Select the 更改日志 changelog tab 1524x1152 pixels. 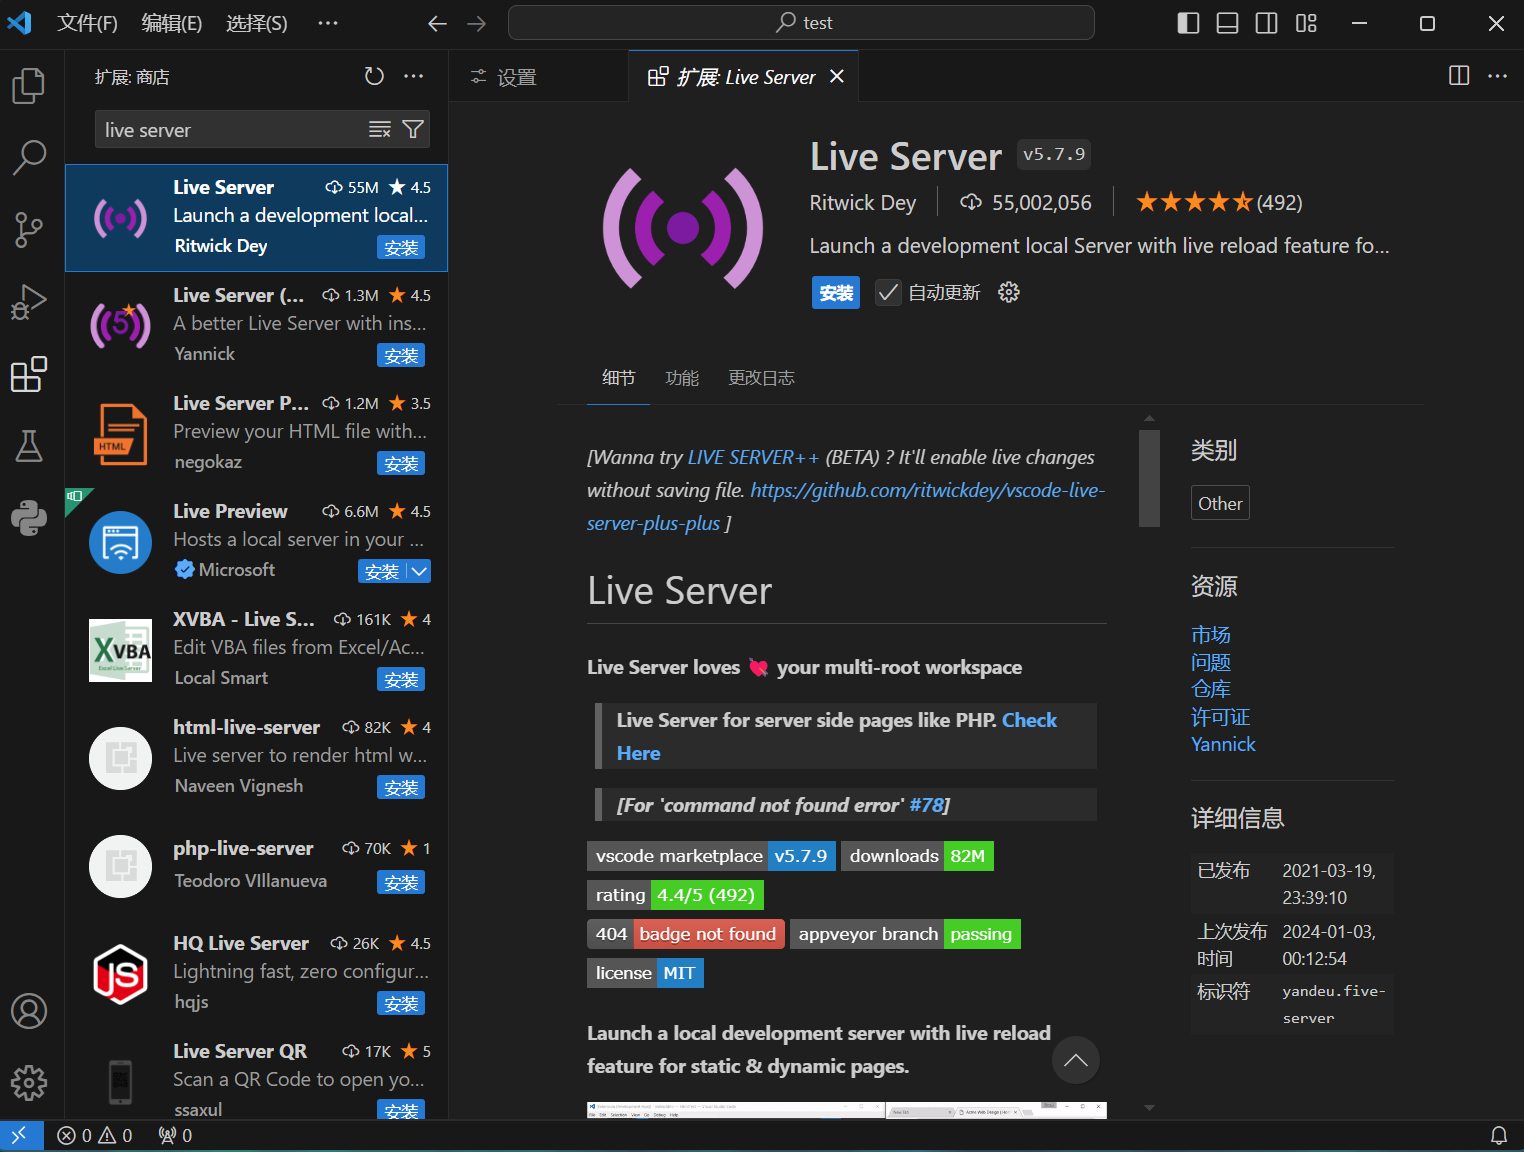pyautogui.click(x=761, y=377)
